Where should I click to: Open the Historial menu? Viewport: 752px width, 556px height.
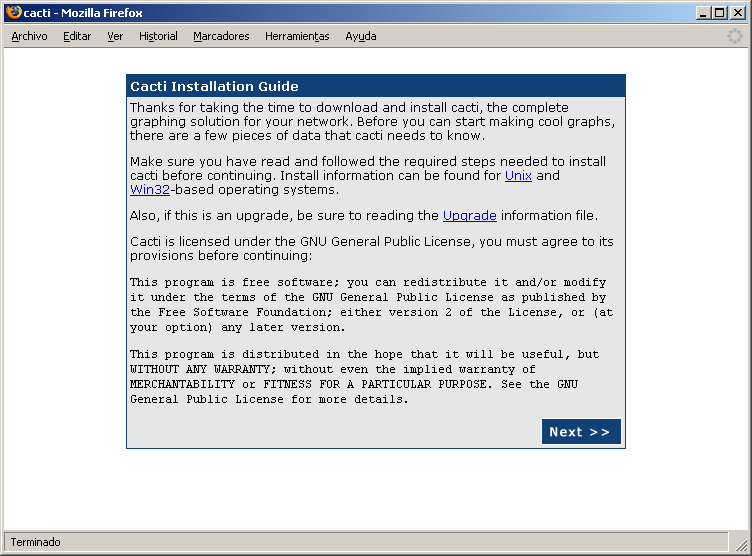coord(158,36)
